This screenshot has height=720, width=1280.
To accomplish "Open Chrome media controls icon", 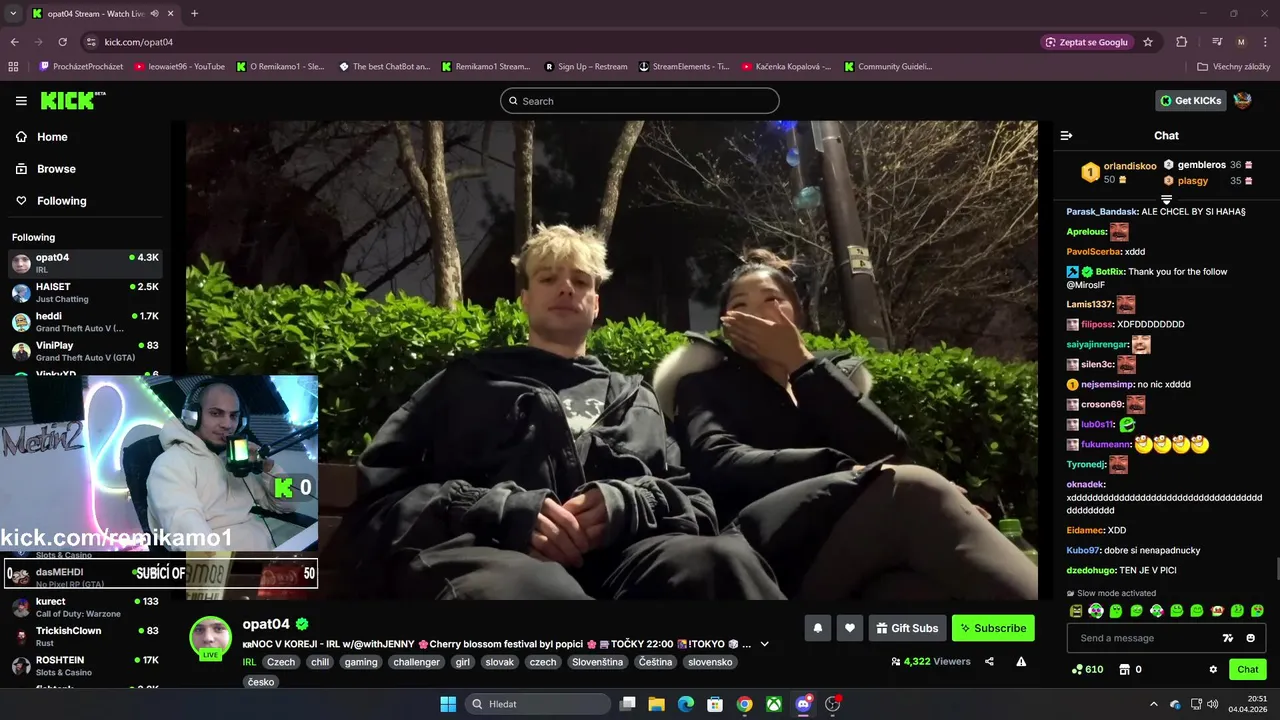I will 1217,42.
